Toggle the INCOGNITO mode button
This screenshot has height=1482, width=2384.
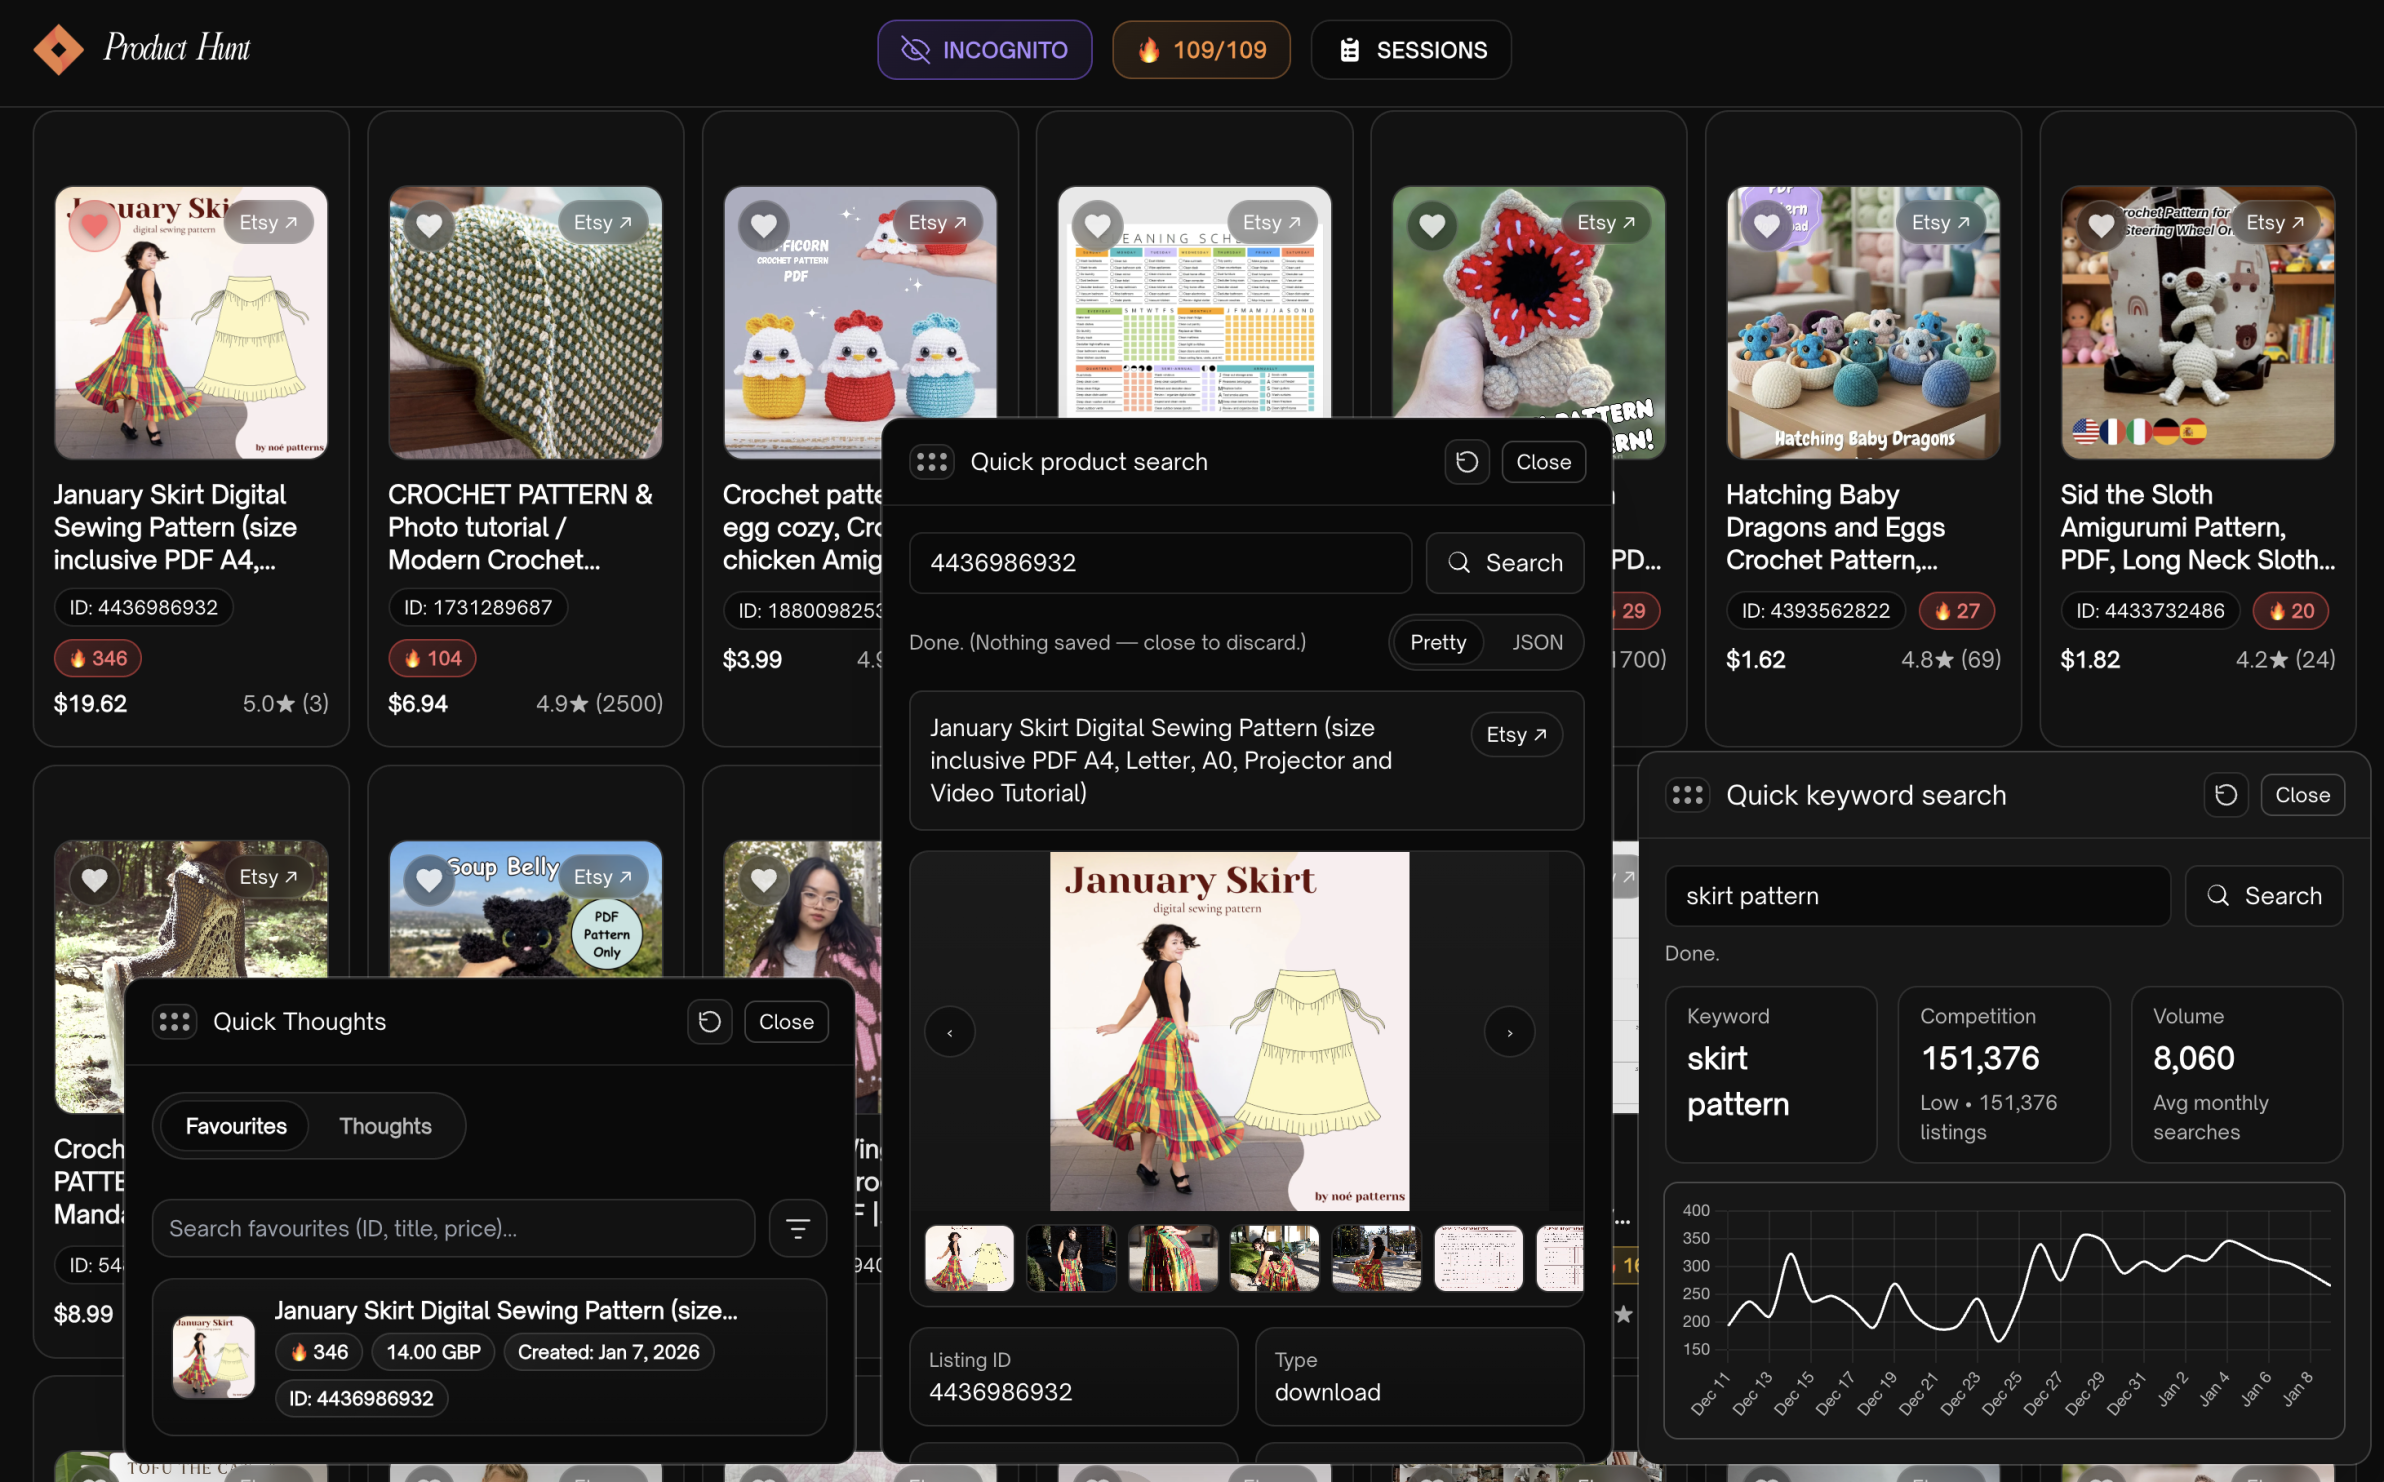tap(984, 50)
